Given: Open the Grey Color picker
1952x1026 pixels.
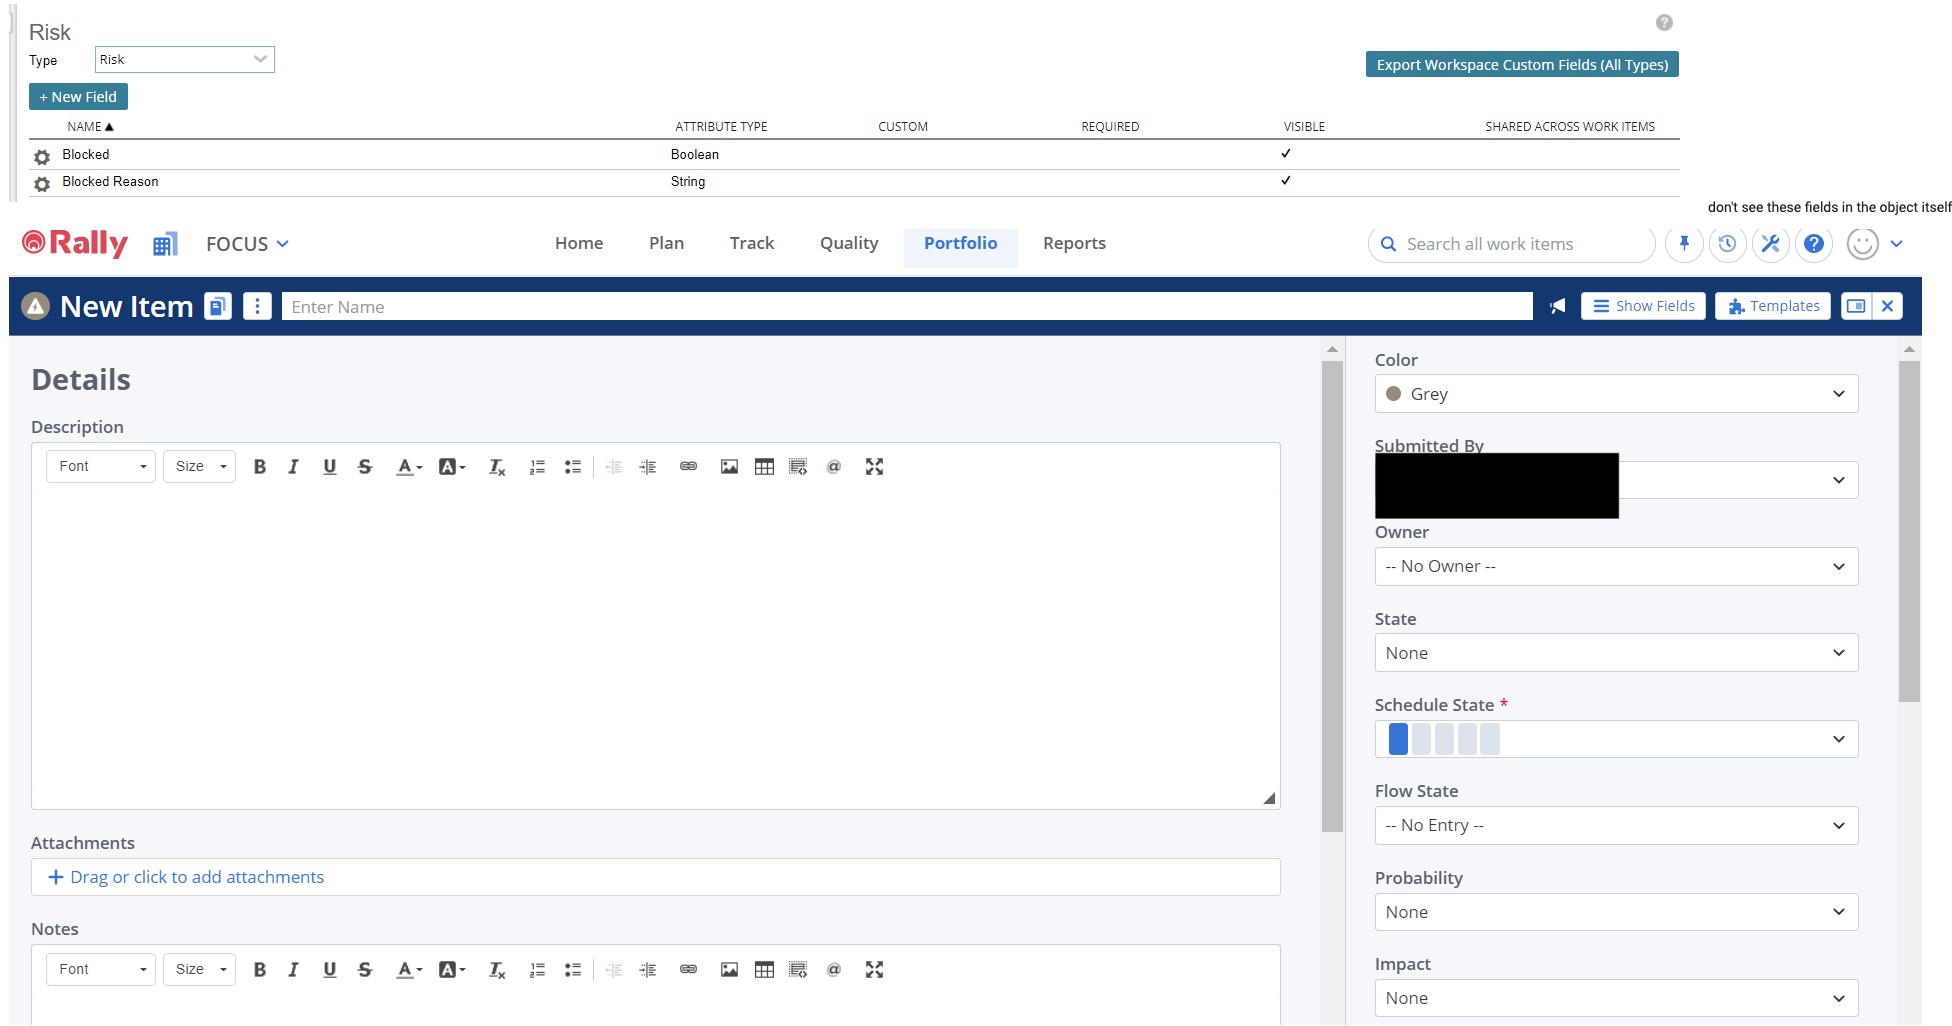Looking at the screenshot, I should pyautogui.click(x=1615, y=394).
